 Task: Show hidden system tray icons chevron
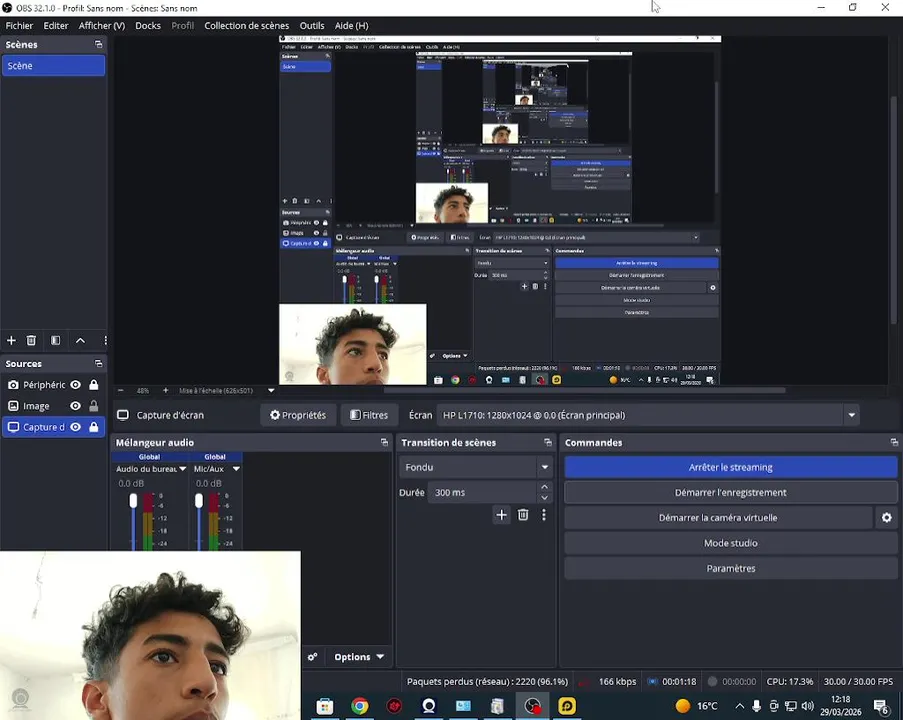(740, 706)
